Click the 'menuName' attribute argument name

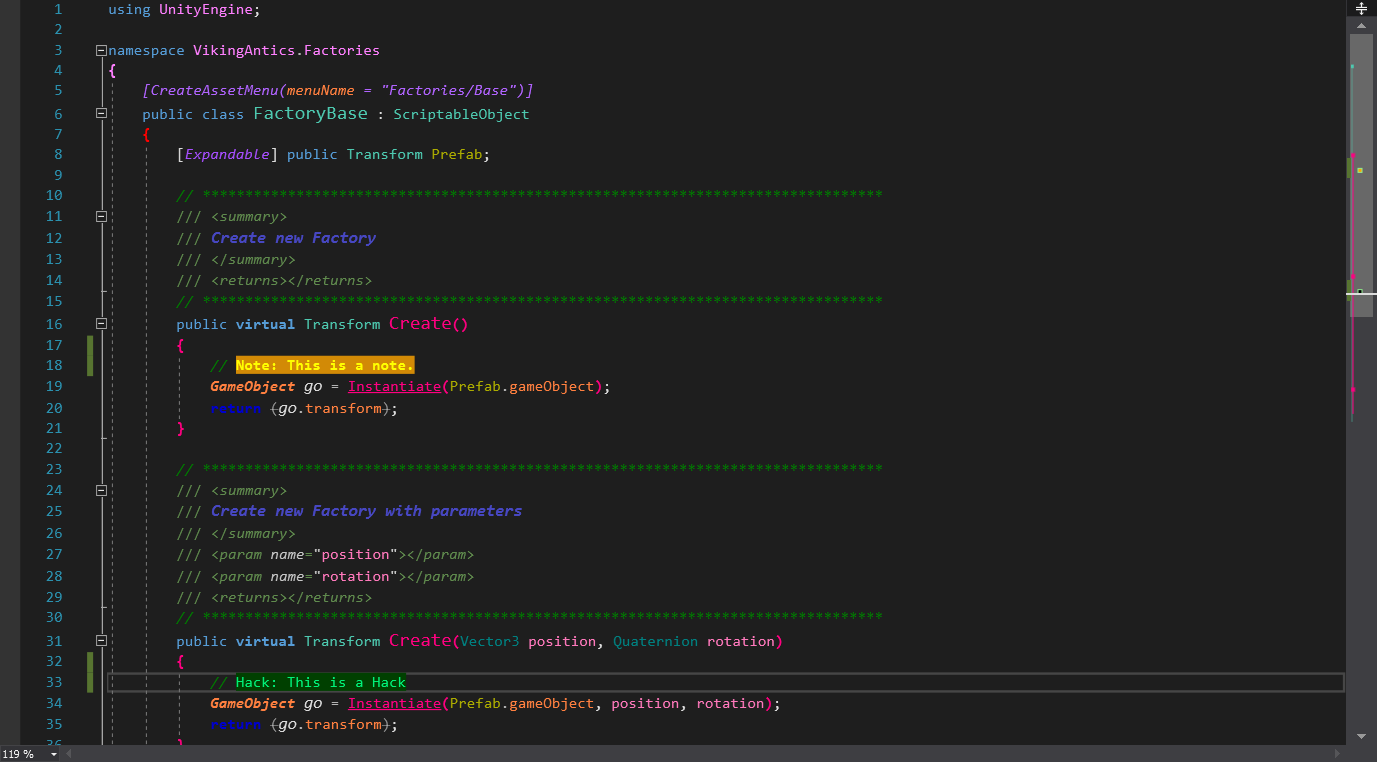coord(320,90)
